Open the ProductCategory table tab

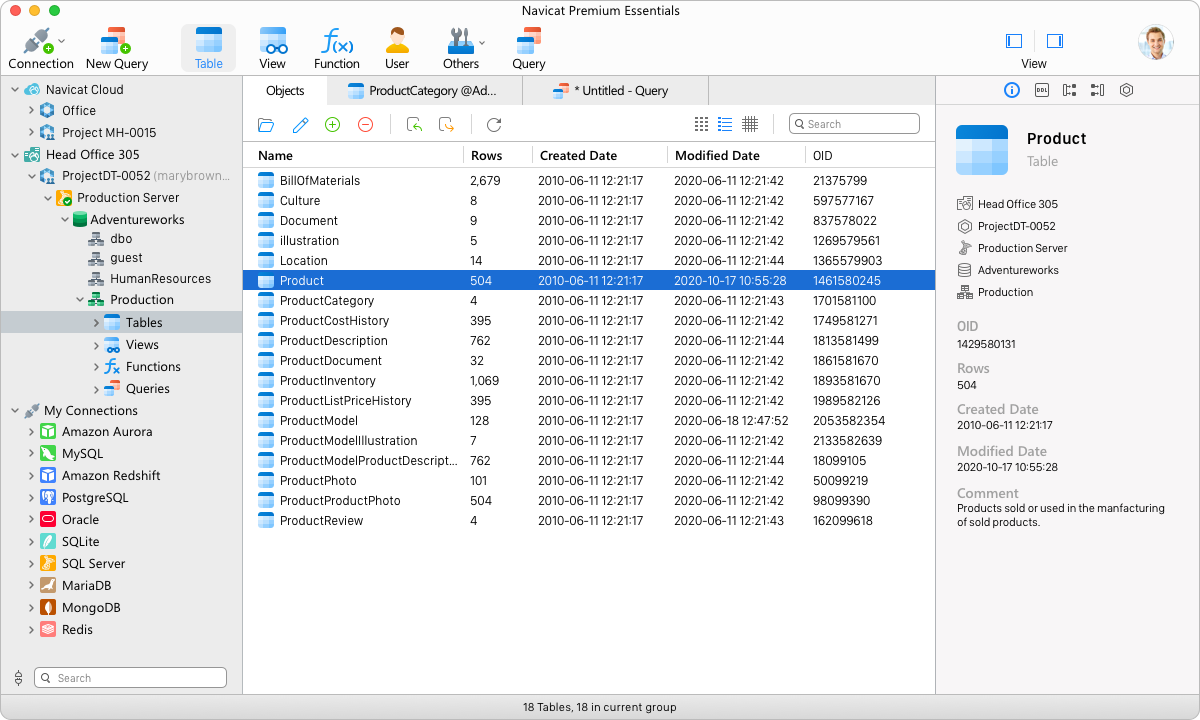425,91
